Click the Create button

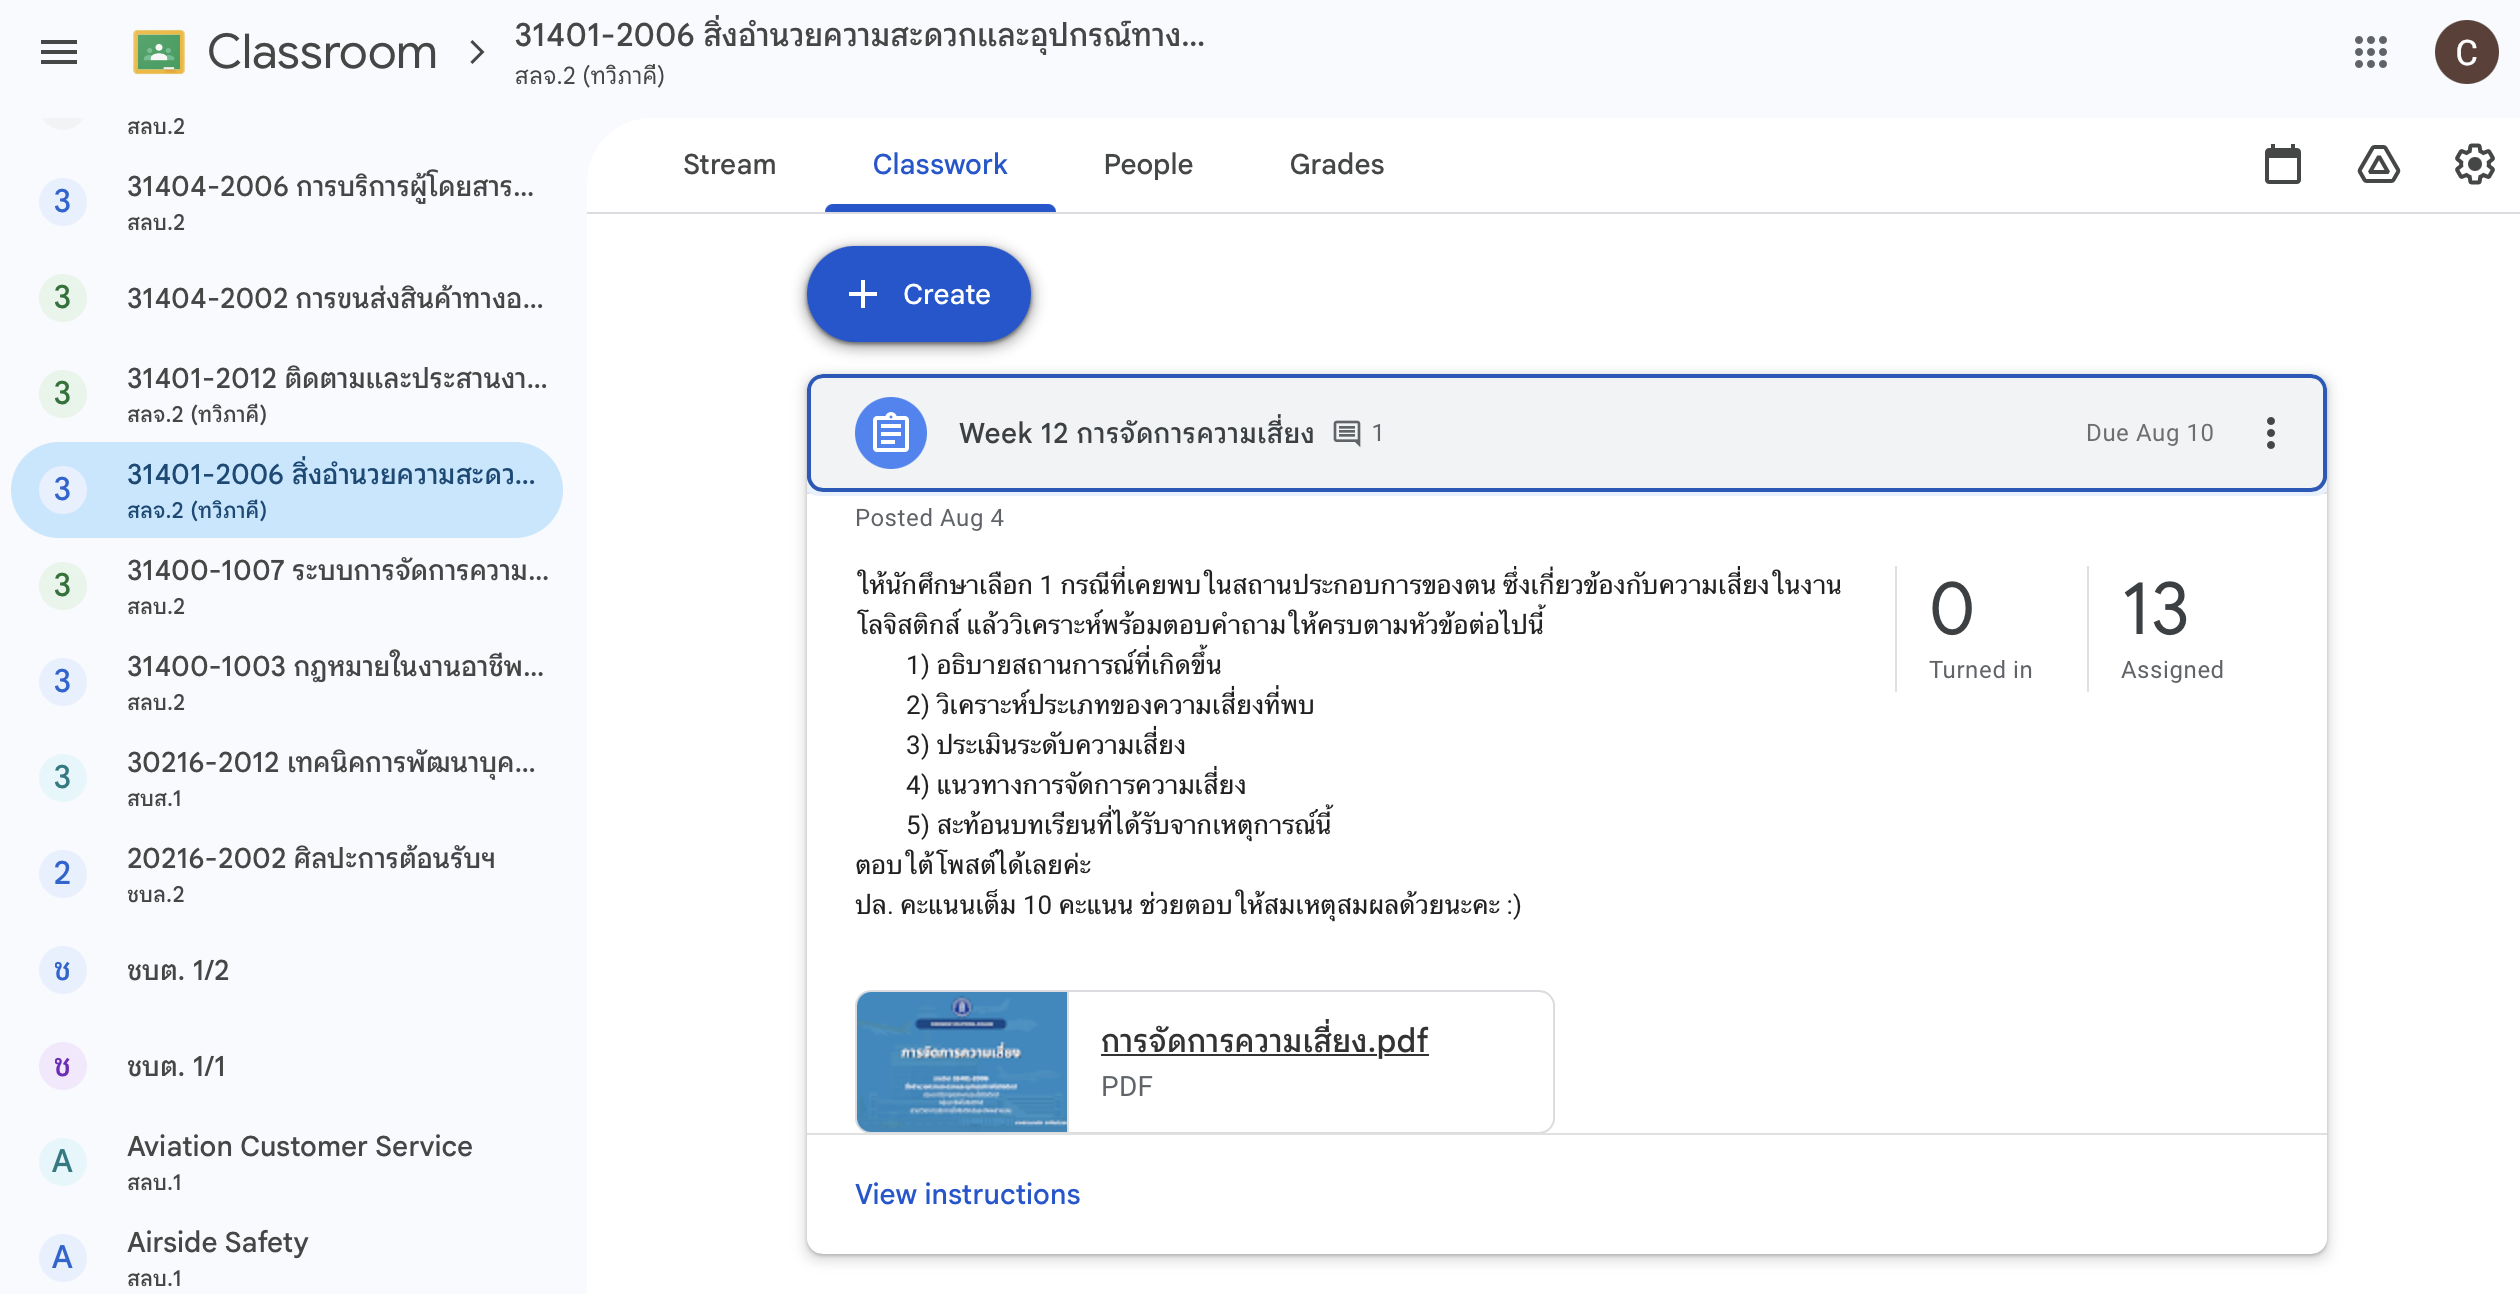918,294
